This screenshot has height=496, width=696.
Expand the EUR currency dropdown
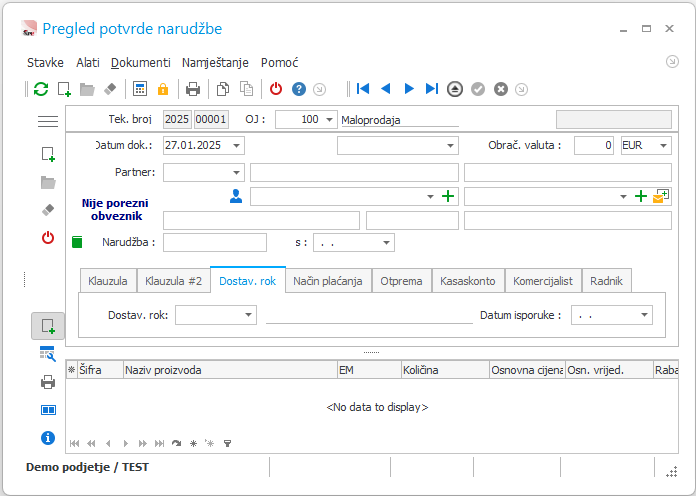pyautogui.click(x=664, y=145)
